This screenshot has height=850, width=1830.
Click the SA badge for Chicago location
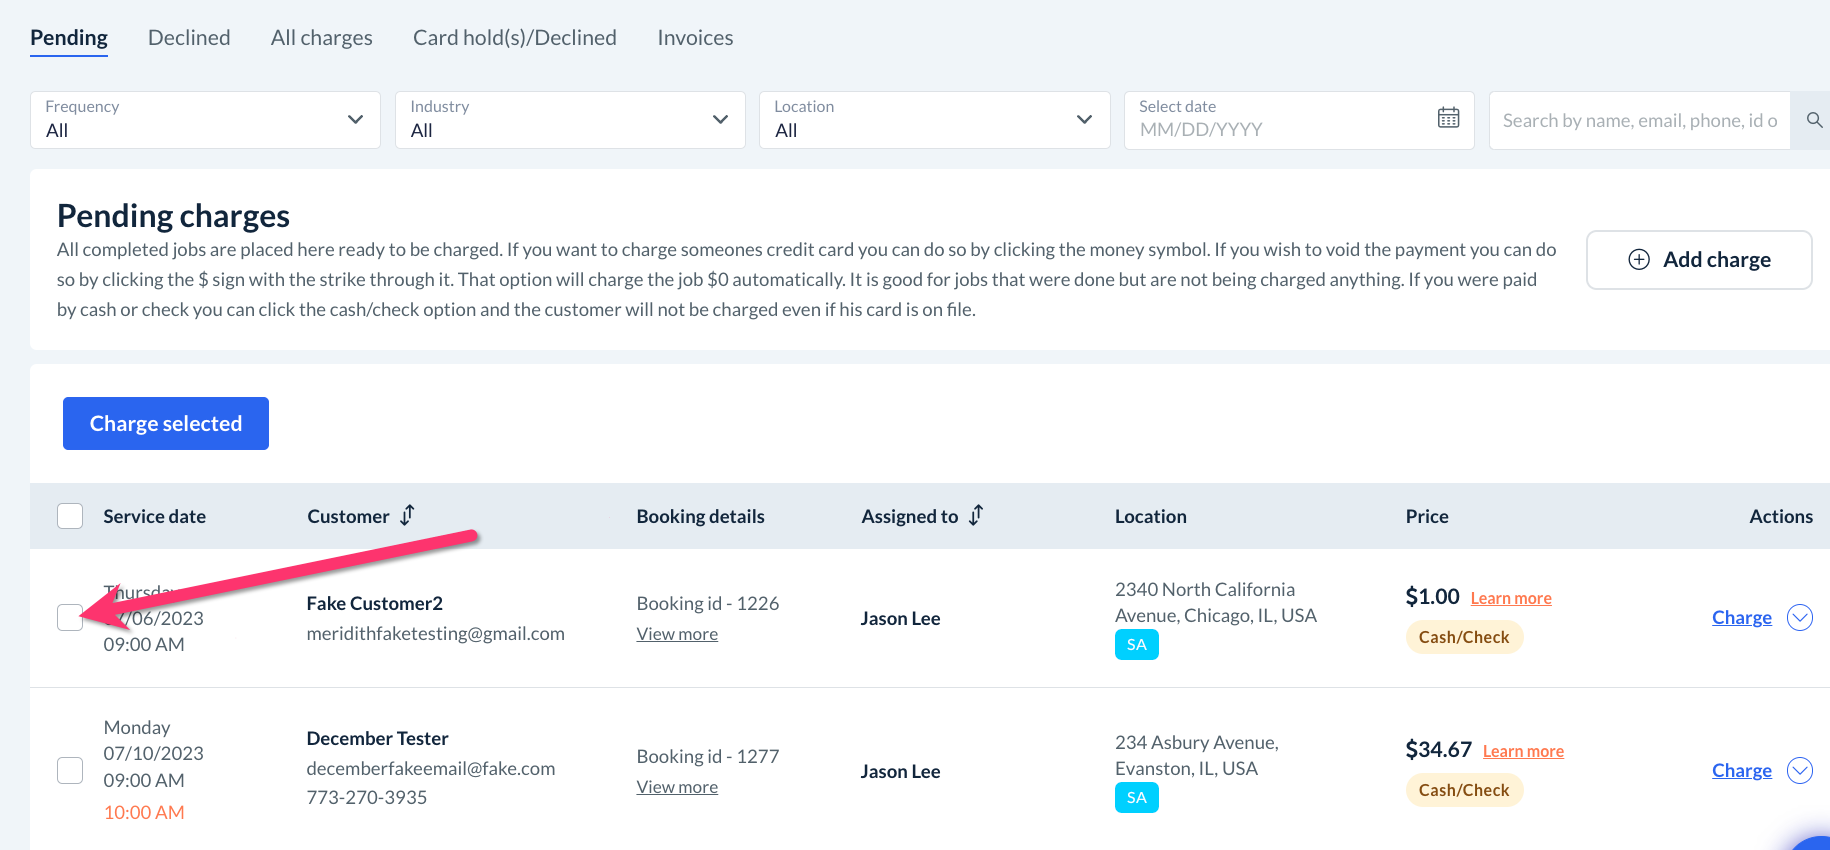[x=1136, y=645]
